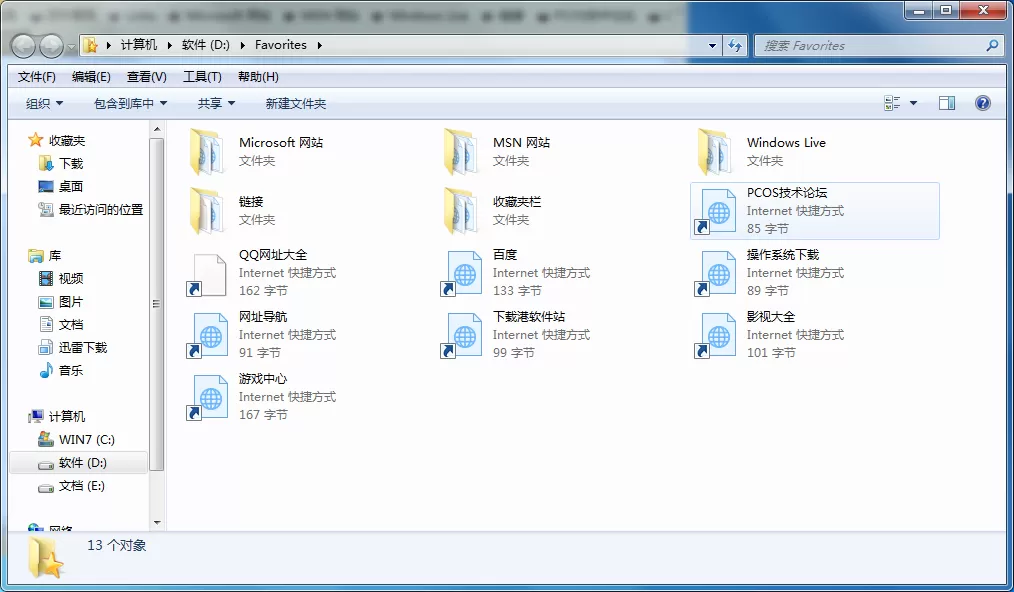Screen dimensions: 1014x592
Task: Select the 网址导航 shortcut icon
Action: click(x=207, y=335)
